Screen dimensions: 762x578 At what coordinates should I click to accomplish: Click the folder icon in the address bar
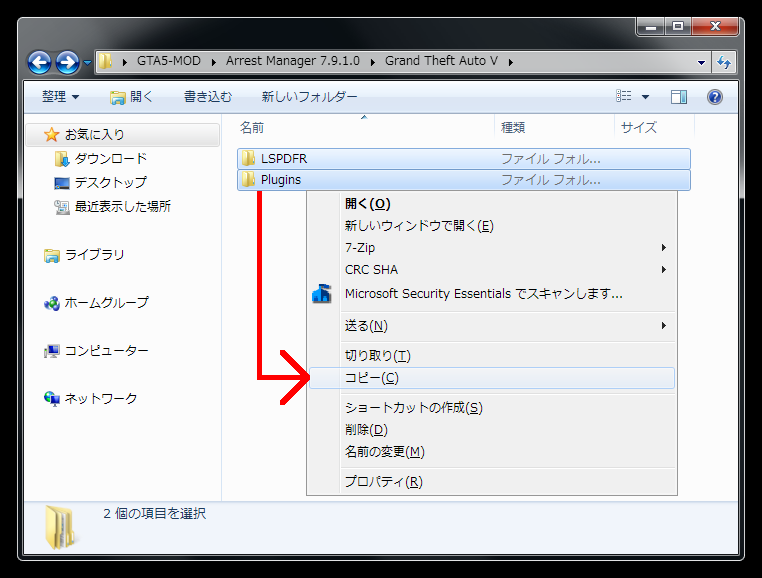[105, 61]
